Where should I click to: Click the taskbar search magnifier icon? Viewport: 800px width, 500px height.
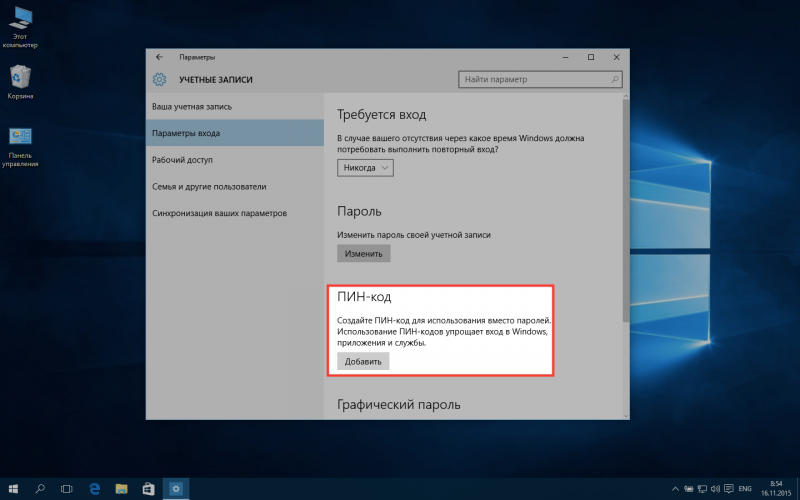(41, 489)
